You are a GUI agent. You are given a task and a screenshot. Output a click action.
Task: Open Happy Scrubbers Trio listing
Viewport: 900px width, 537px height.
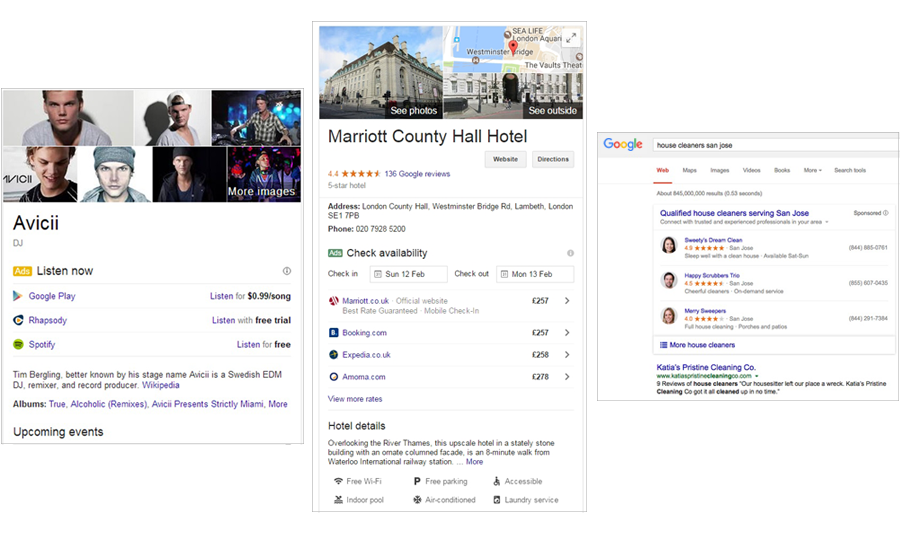pyautogui.click(x=712, y=275)
